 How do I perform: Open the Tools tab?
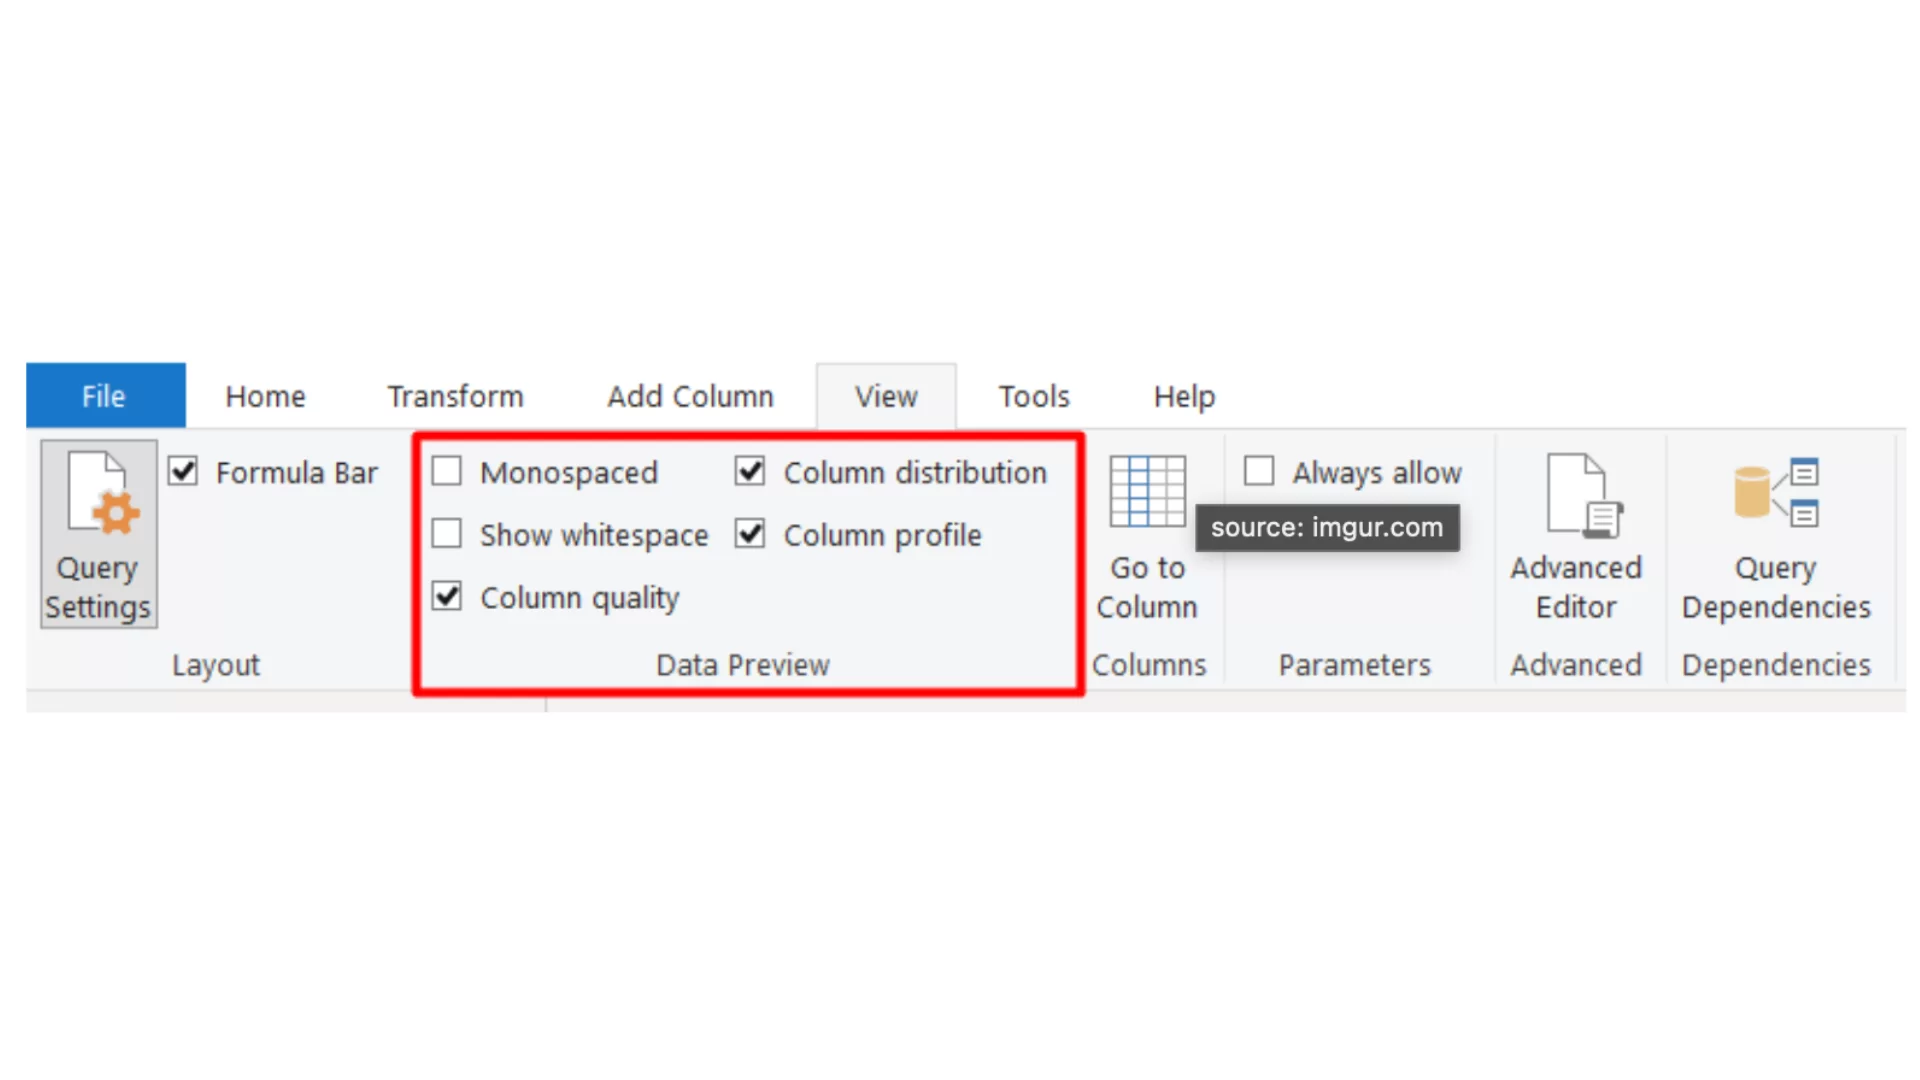[x=1034, y=397]
